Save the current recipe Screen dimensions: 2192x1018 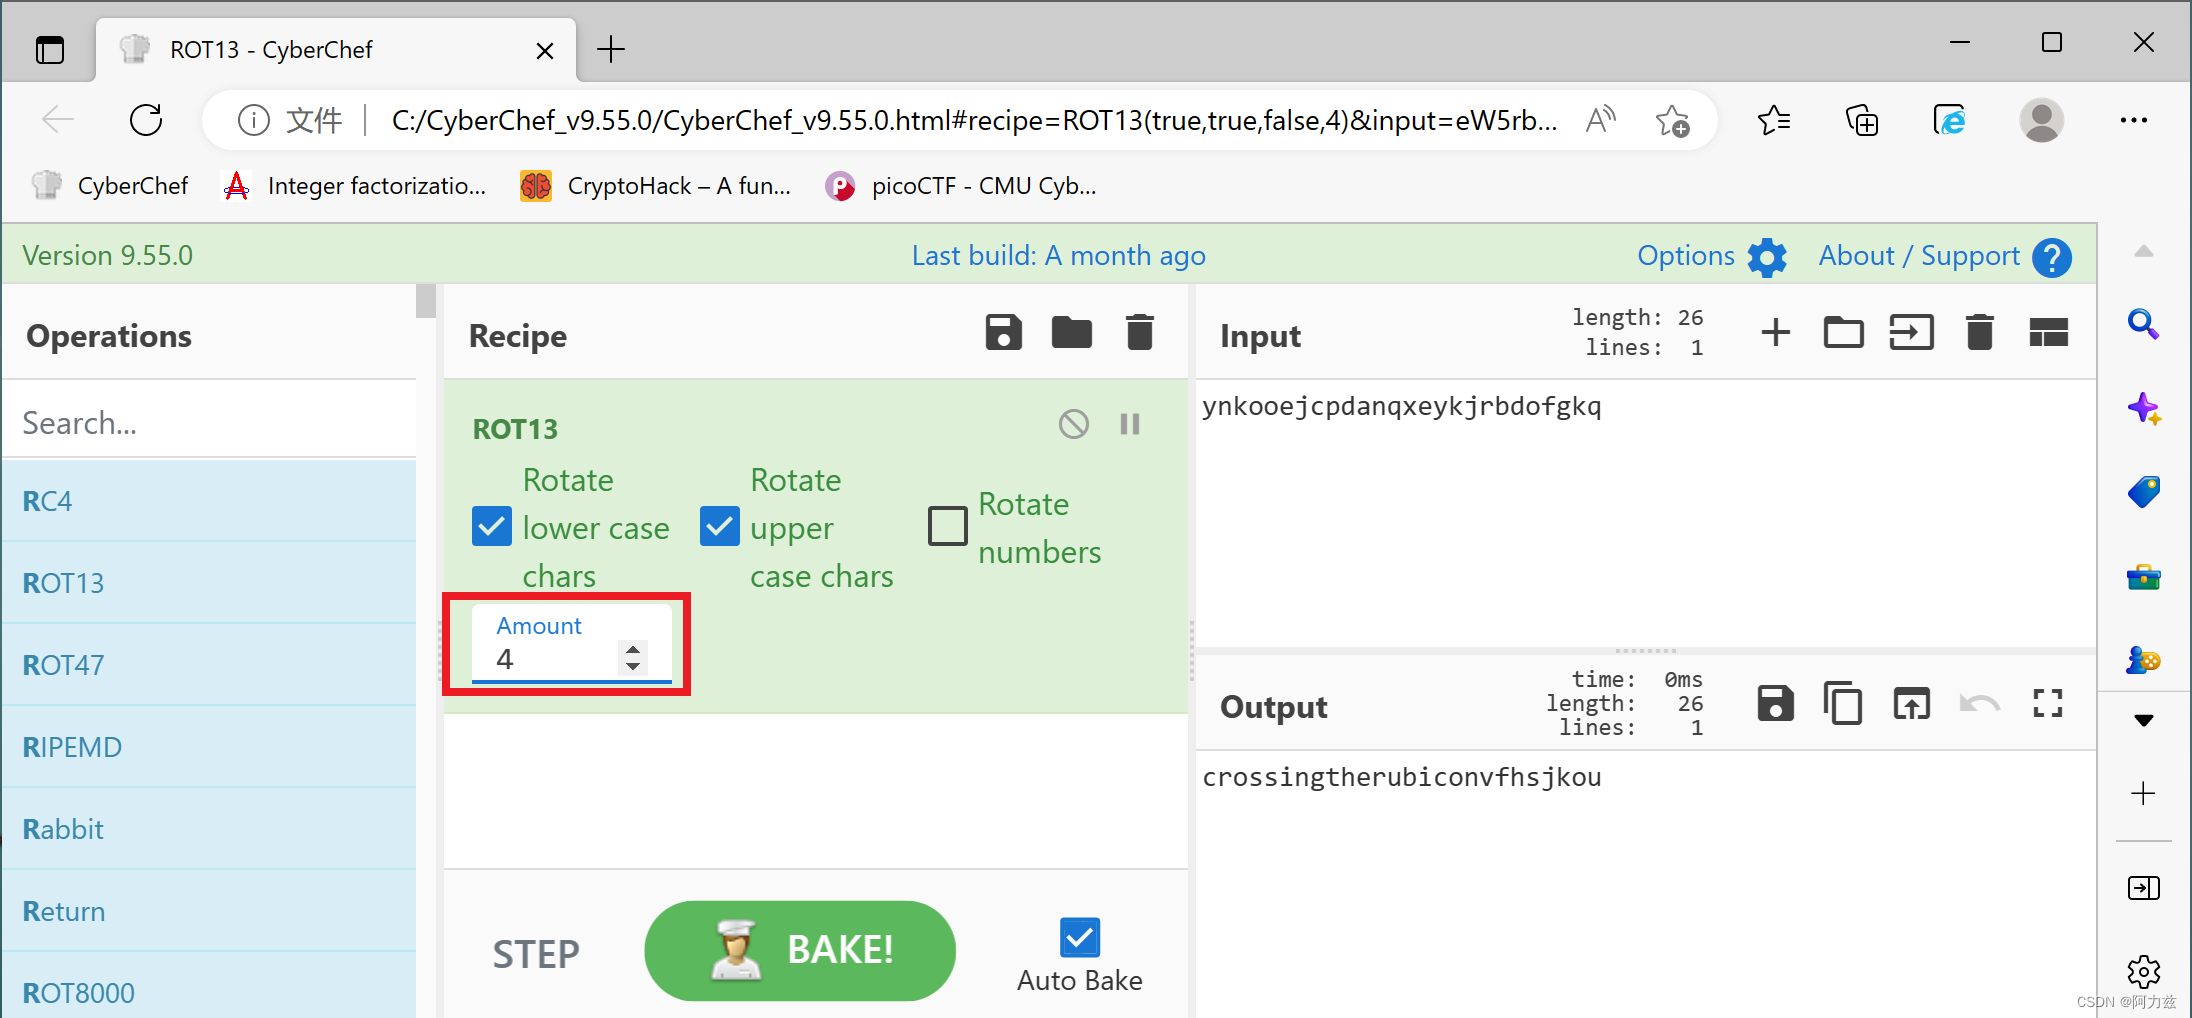pyautogui.click(x=1003, y=332)
